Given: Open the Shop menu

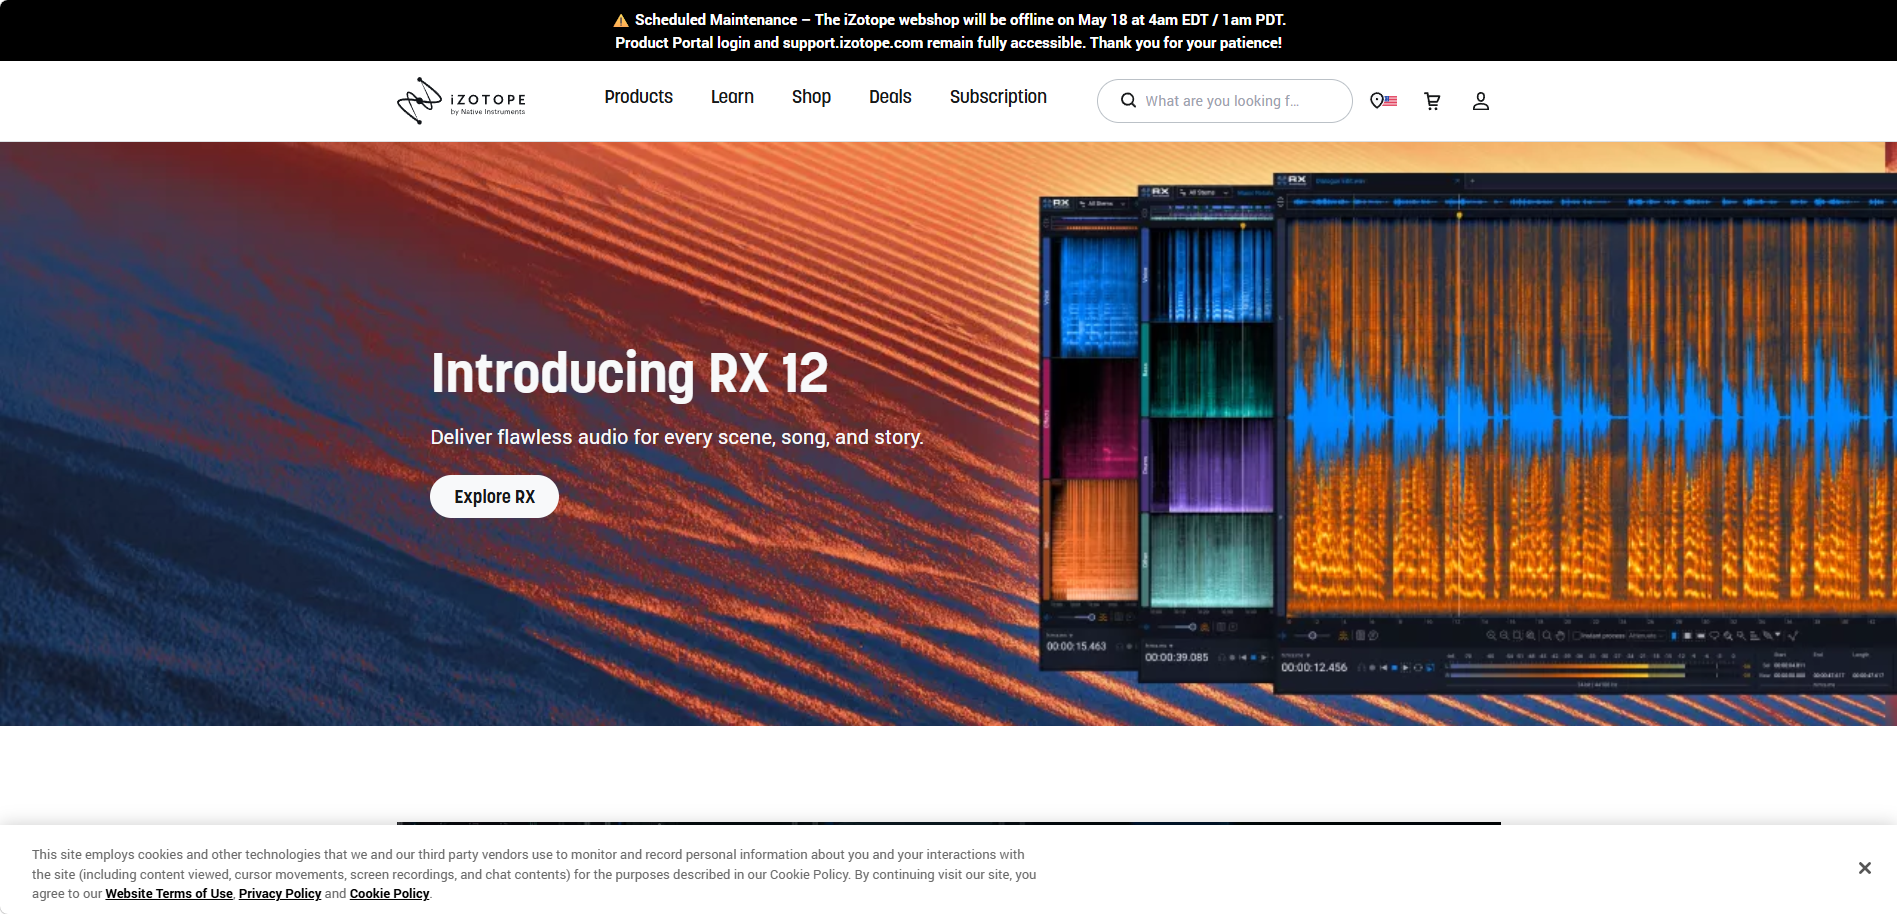Looking at the screenshot, I should pos(811,97).
